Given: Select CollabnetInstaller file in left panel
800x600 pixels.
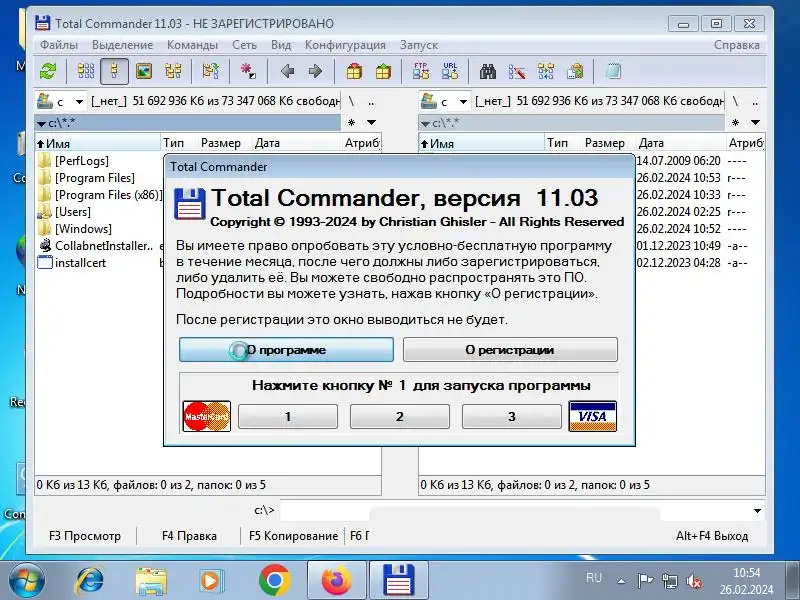Looking at the screenshot, I should [x=96, y=246].
